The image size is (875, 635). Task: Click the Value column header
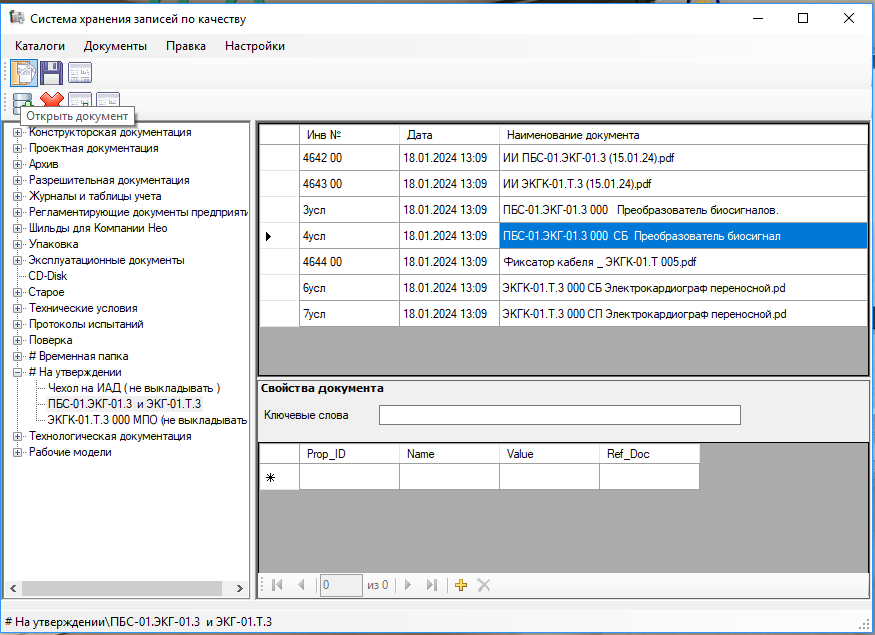tap(549, 454)
